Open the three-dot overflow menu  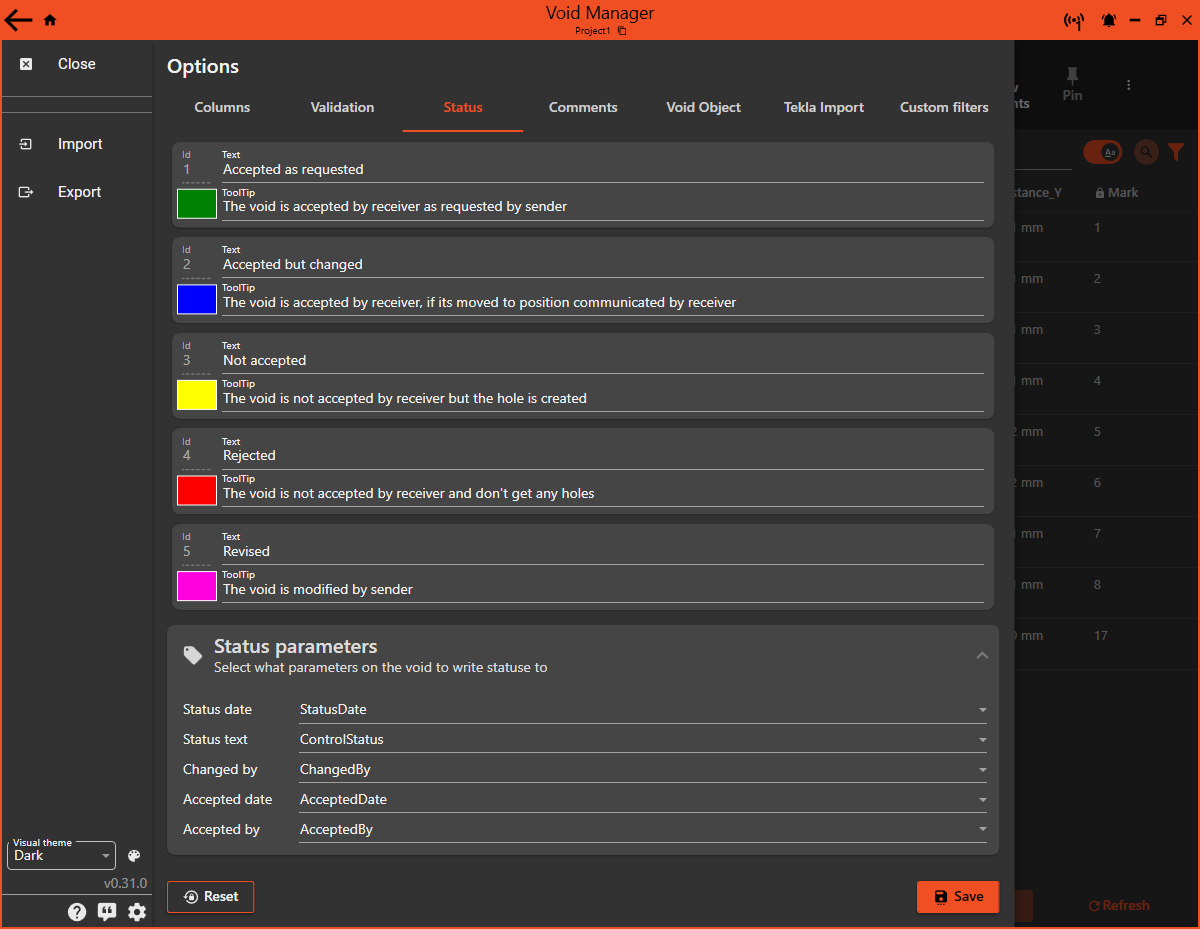[1128, 85]
